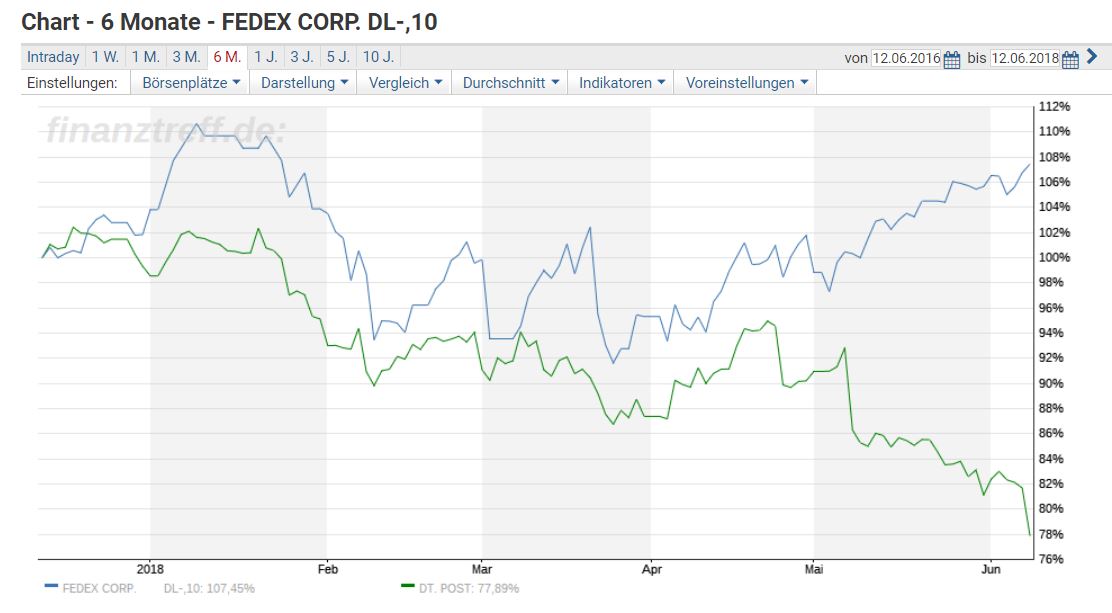Open the Durchschnitt dropdown menu

[x=511, y=83]
